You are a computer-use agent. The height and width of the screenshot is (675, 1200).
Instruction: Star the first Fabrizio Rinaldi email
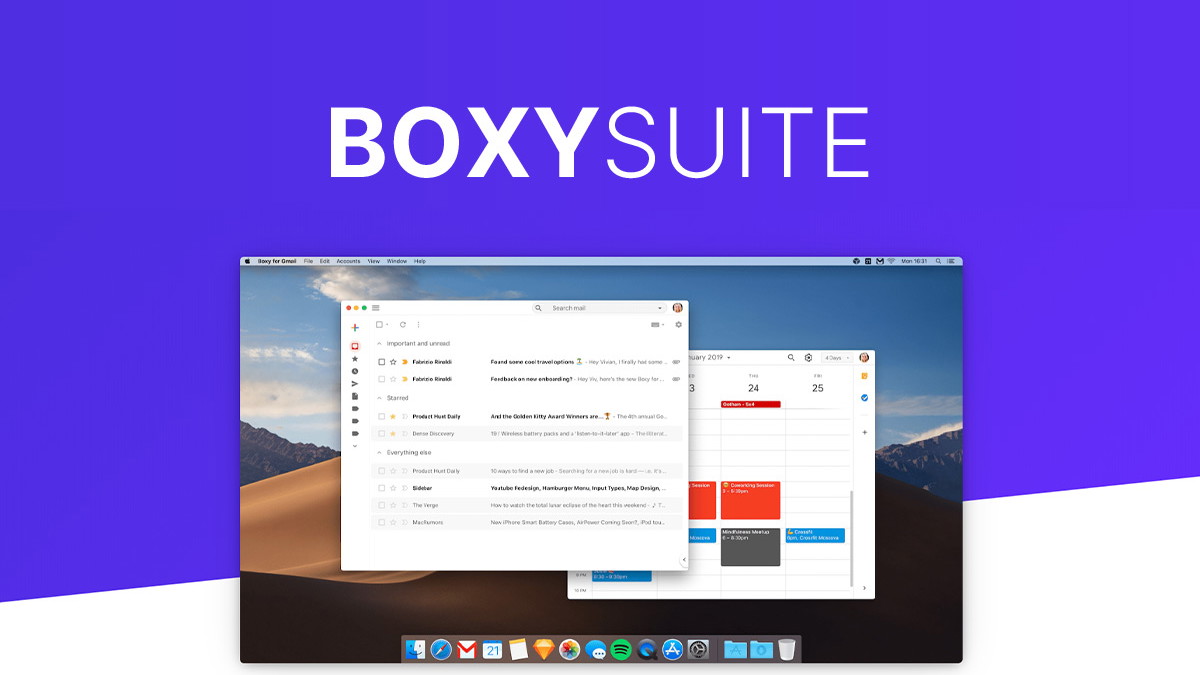click(393, 362)
